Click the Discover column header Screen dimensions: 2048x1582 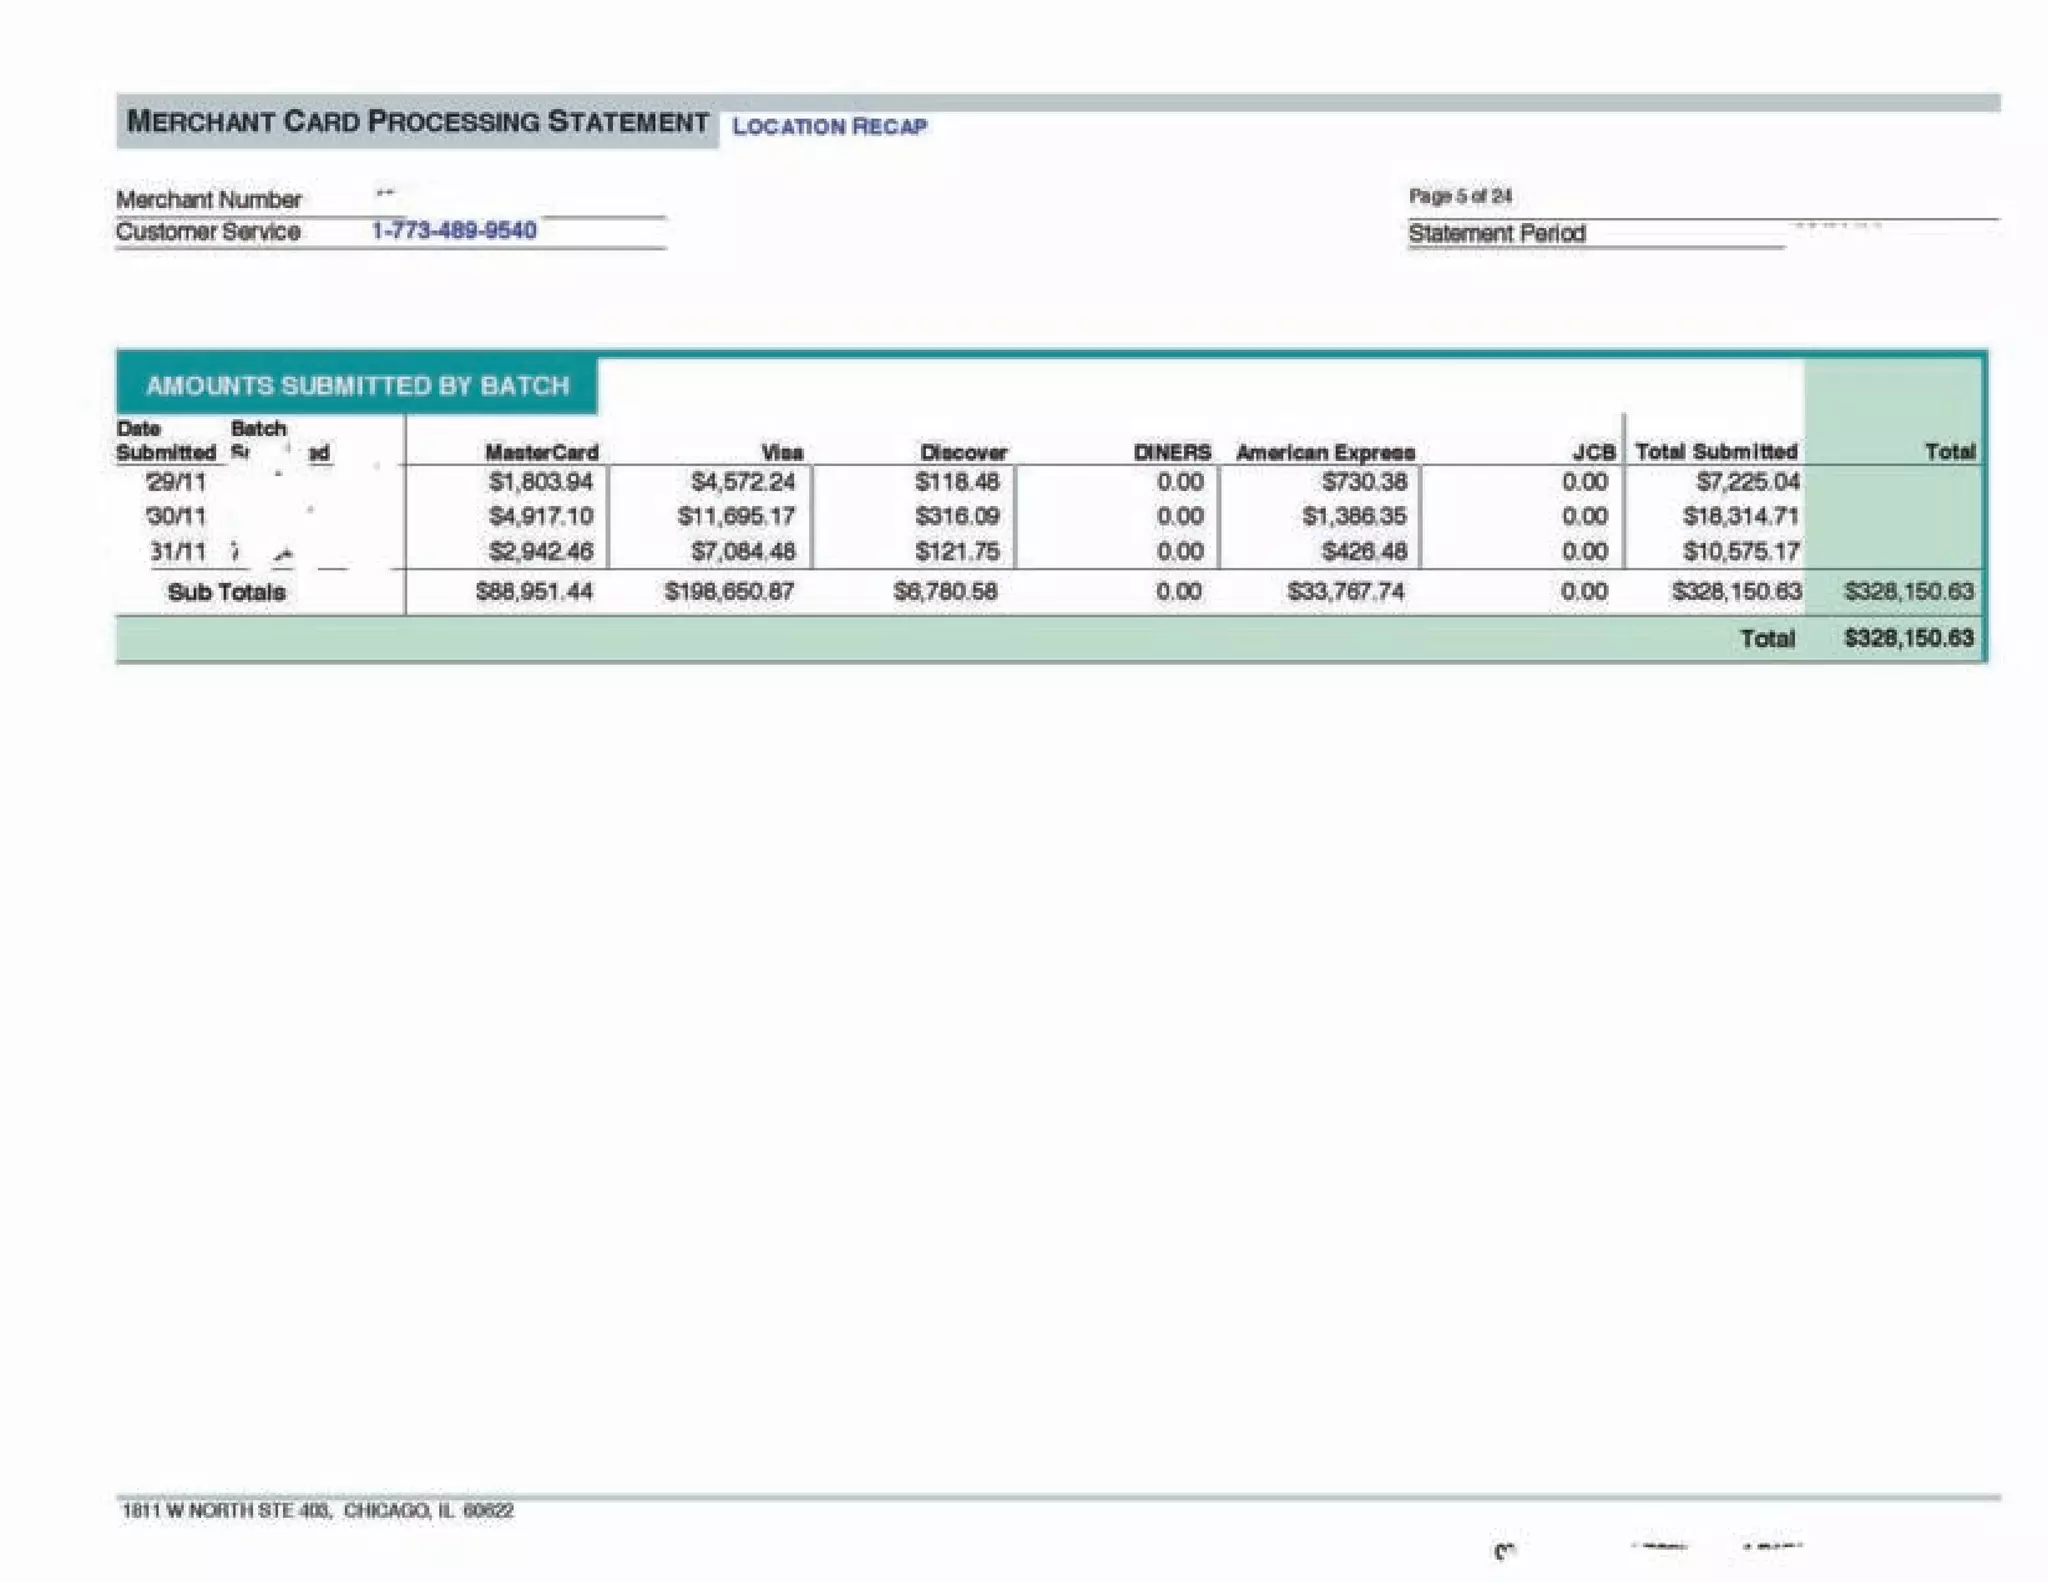[x=963, y=452]
